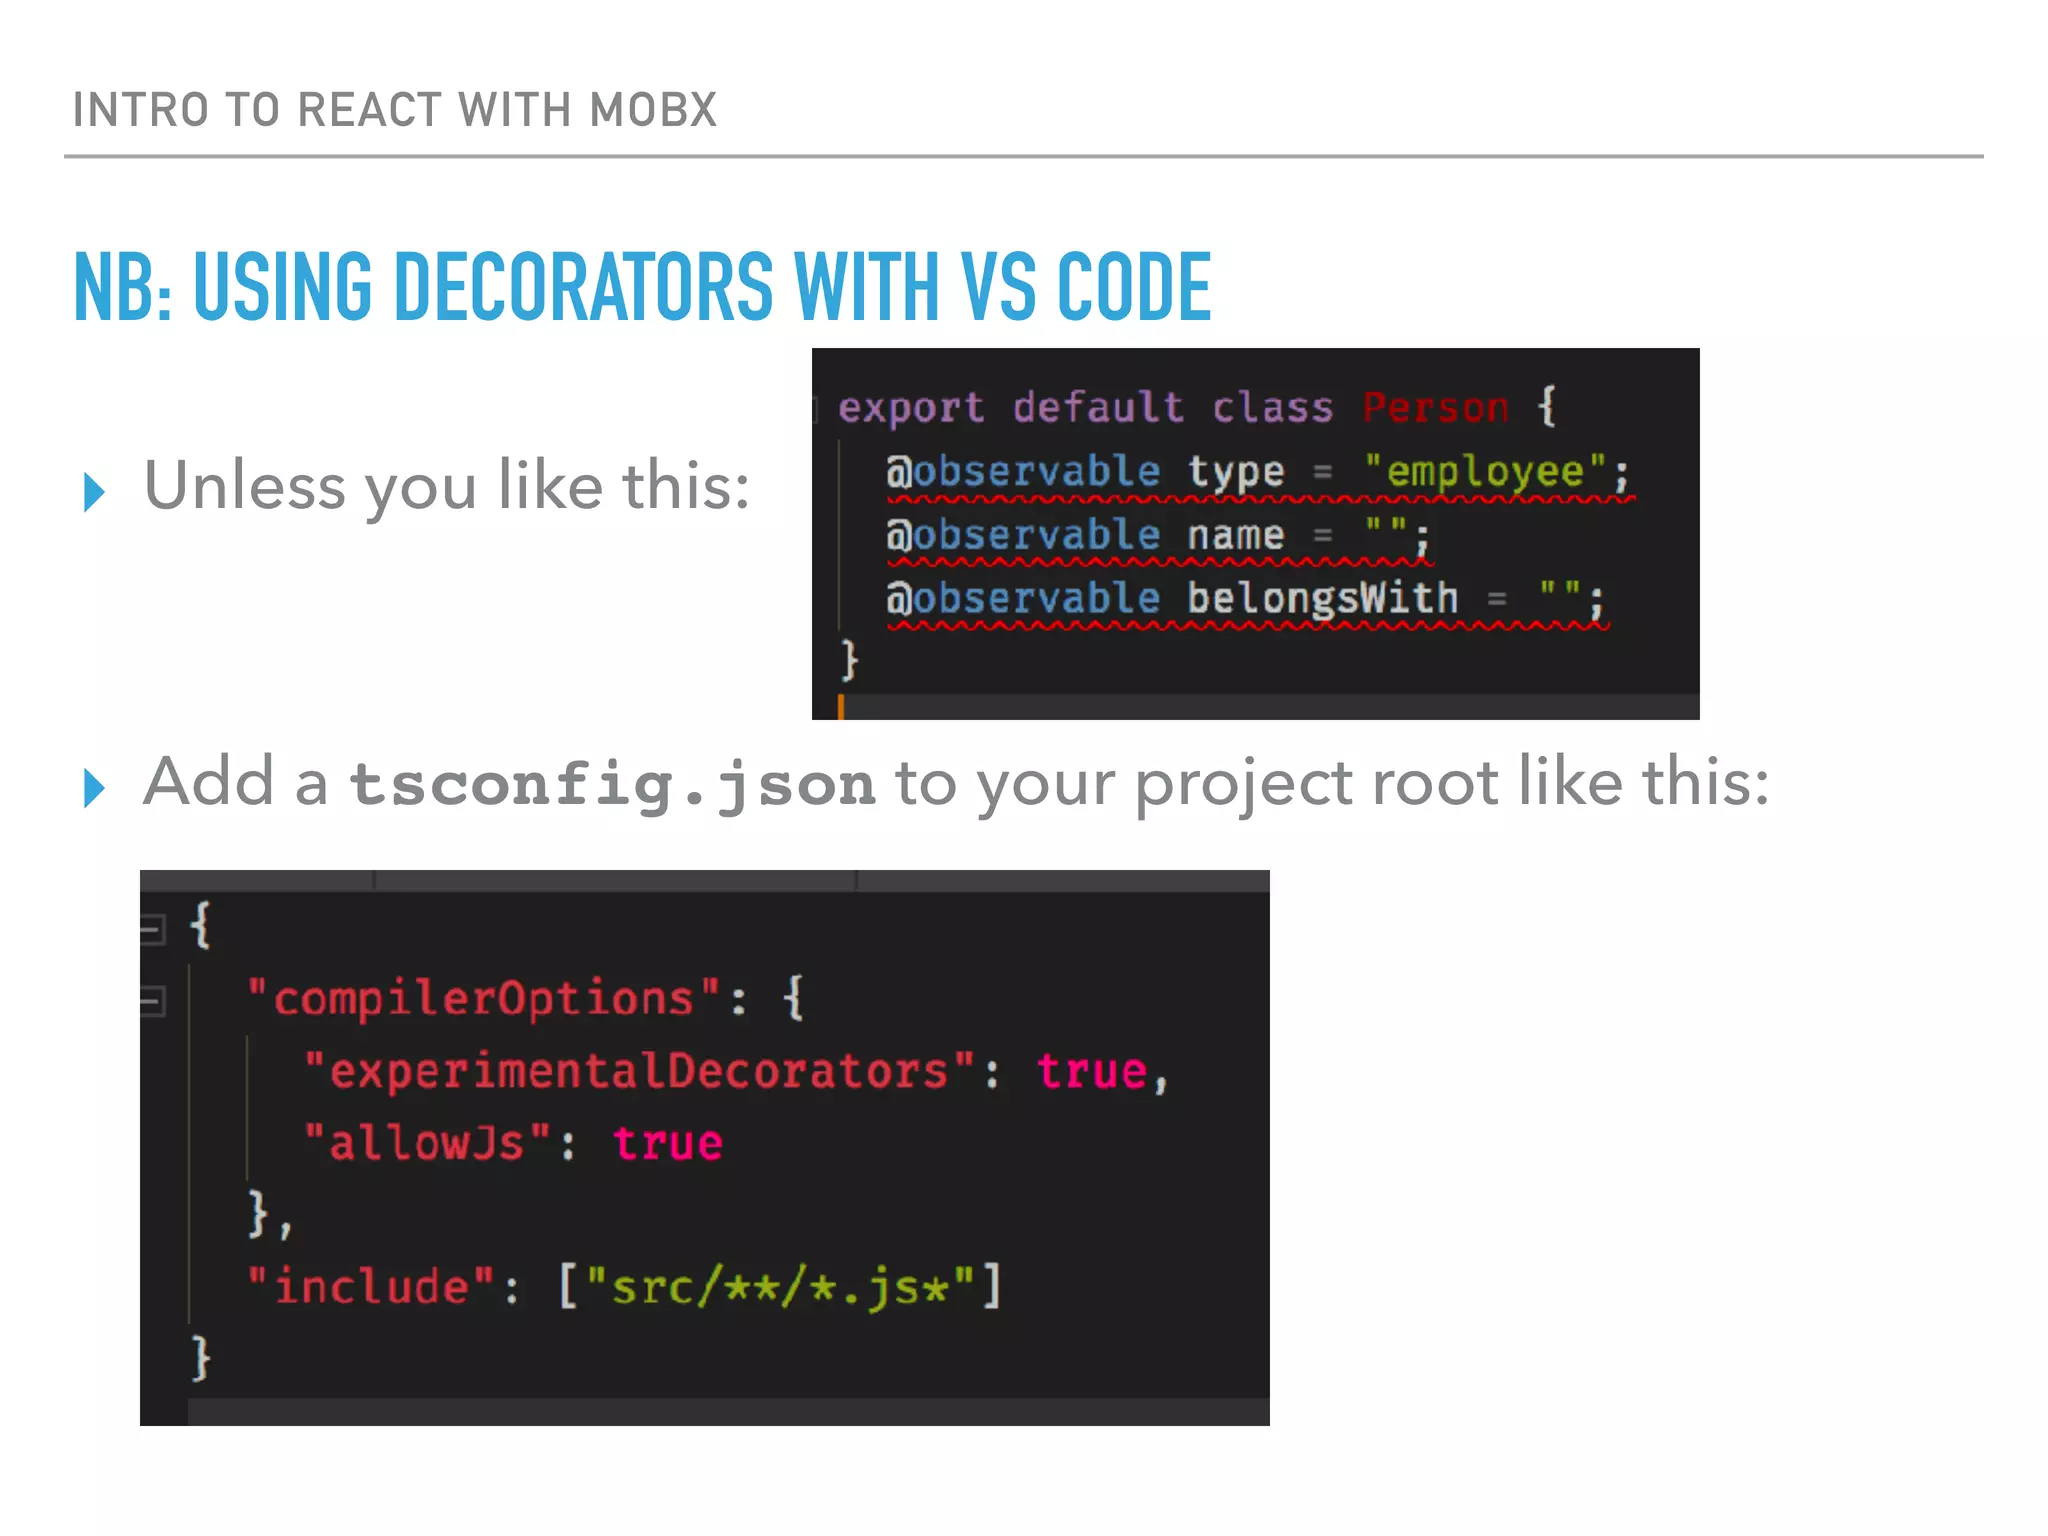Screen dimensions: 2048x1536
Task: Click the text 'to your project root like this:'
Action: [x=1332, y=783]
